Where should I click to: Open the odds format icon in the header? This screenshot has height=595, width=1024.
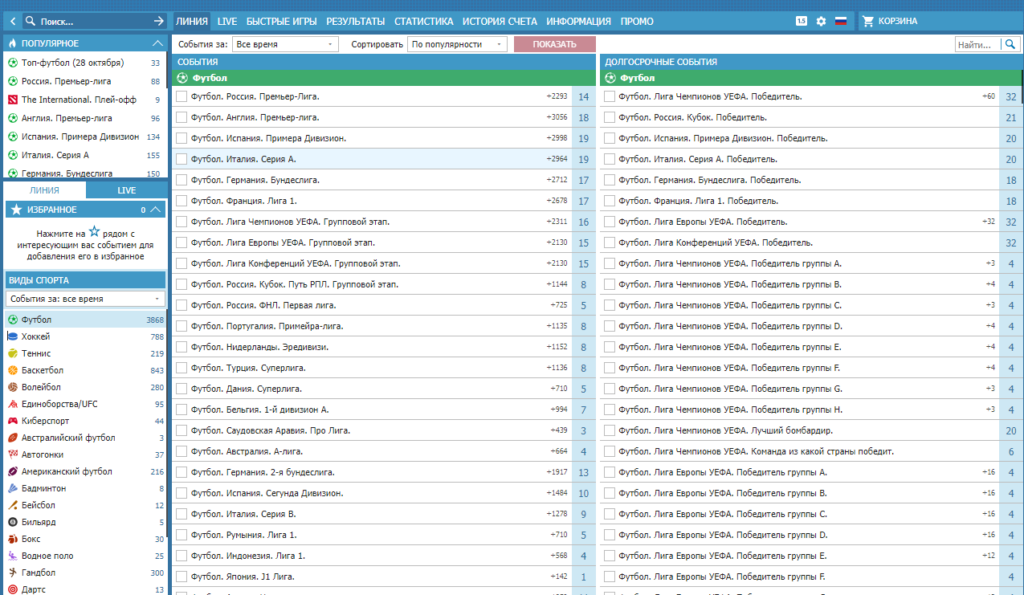tap(801, 21)
